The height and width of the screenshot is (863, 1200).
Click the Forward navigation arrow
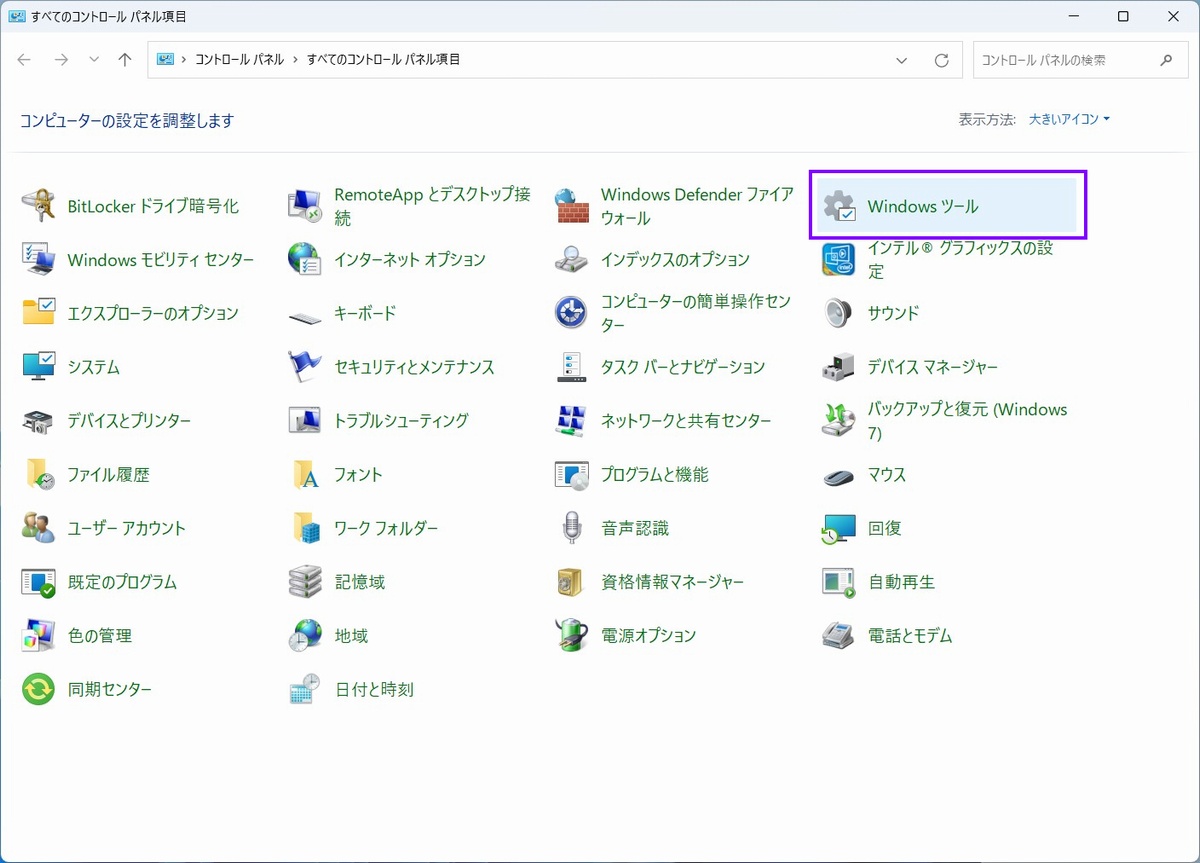[x=61, y=60]
